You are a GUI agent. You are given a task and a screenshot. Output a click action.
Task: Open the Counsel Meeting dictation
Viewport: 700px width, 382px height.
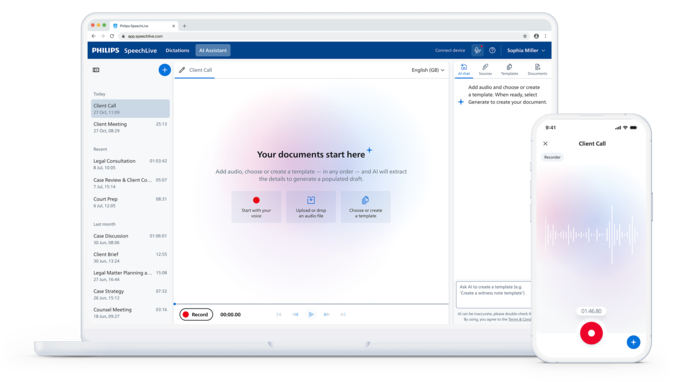click(130, 312)
